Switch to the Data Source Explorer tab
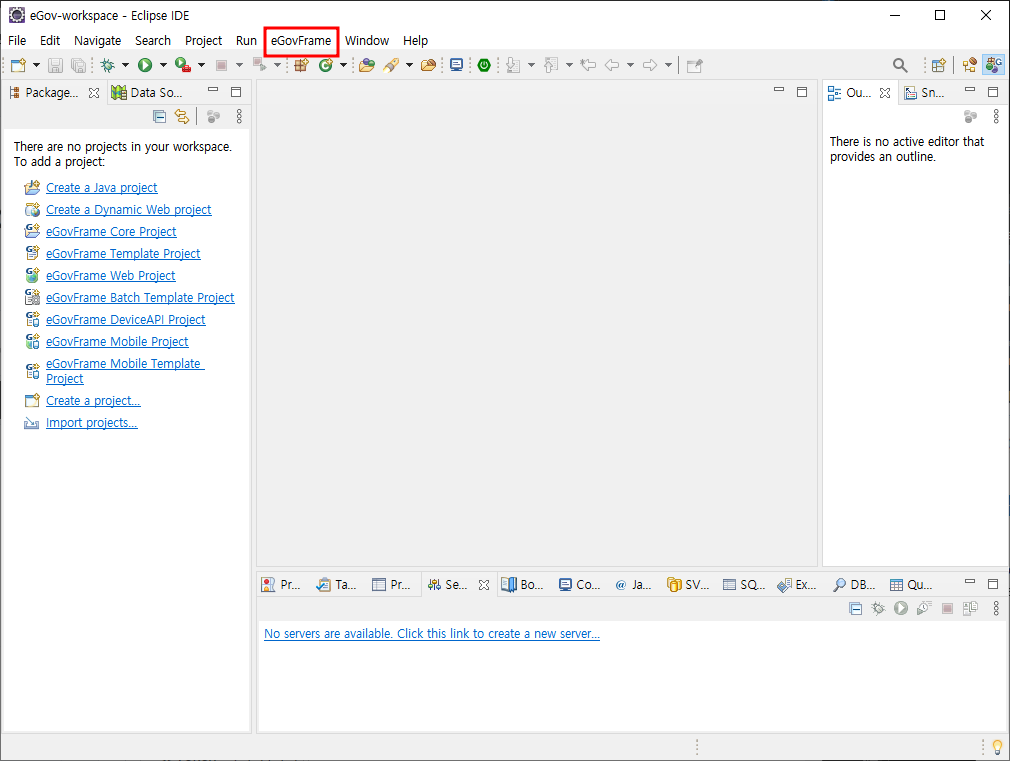This screenshot has height=761, width=1010. coord(148,93)
